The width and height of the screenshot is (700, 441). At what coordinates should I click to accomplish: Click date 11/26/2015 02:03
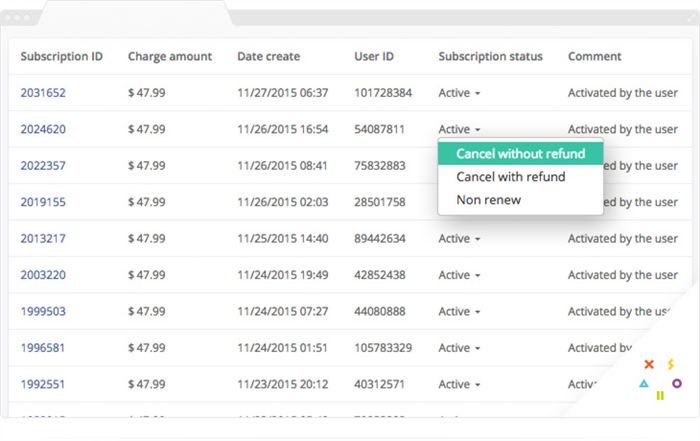(283, 202)
